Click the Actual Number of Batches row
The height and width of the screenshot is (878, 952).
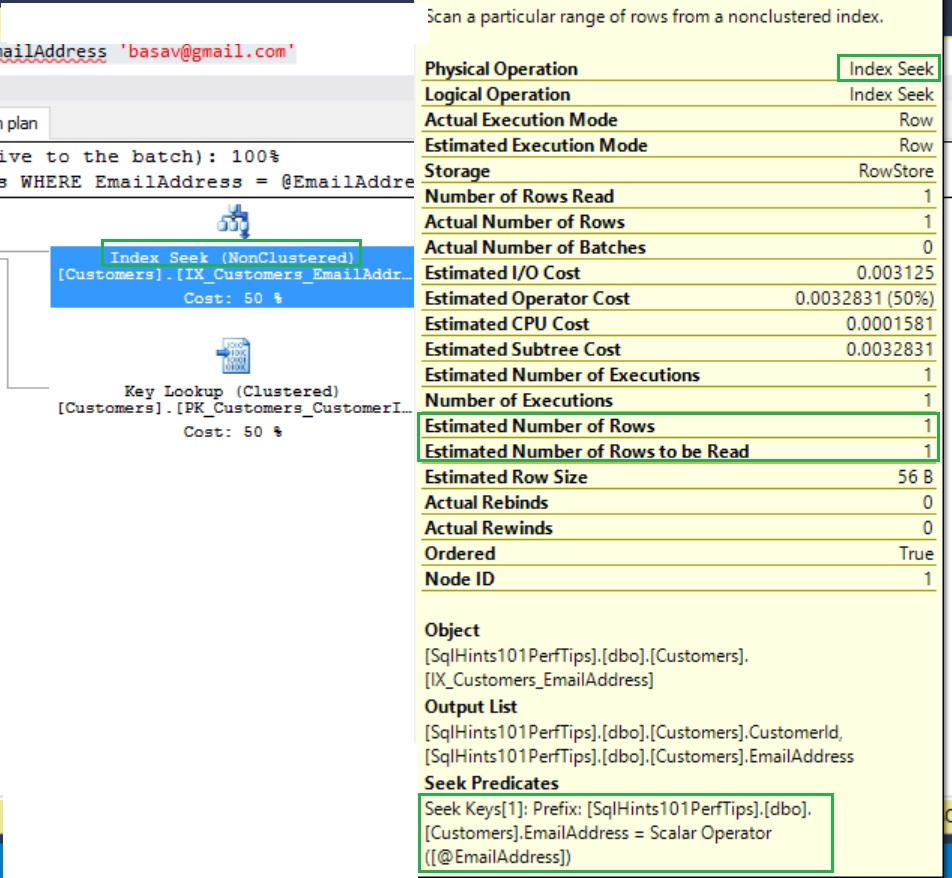point(679,247)
